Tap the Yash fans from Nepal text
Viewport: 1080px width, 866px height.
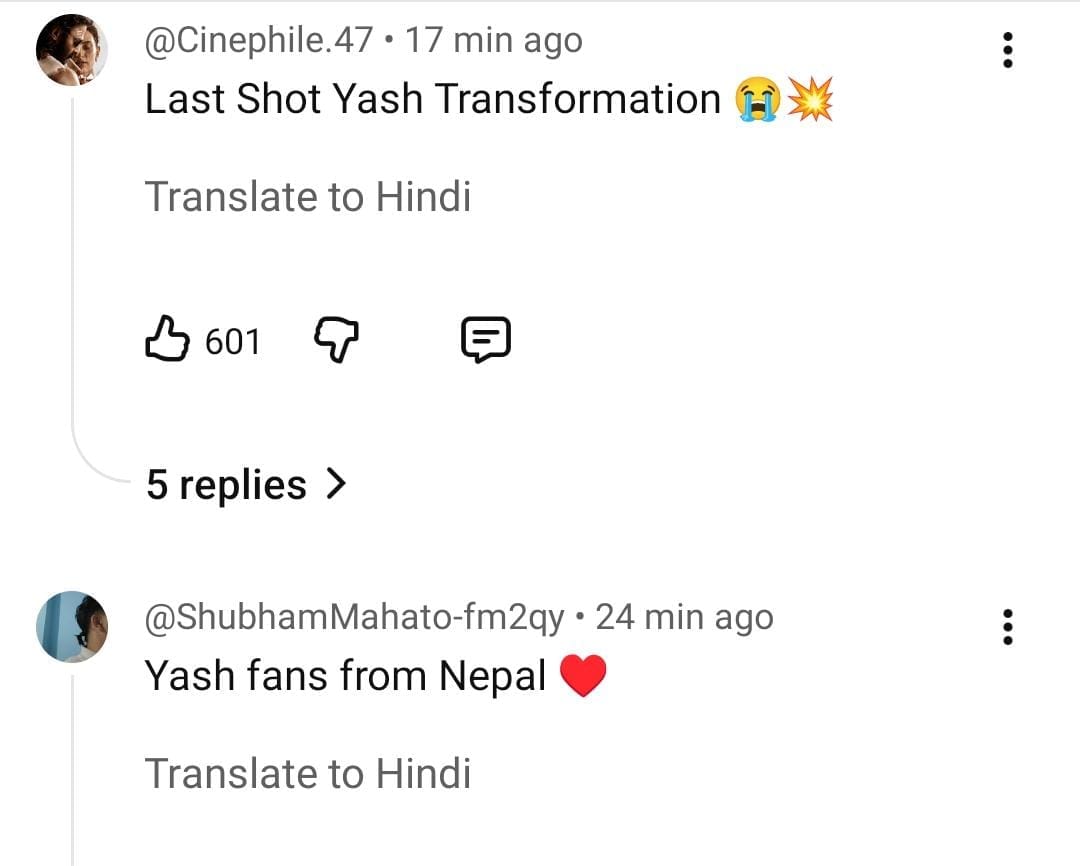point(345,677)
